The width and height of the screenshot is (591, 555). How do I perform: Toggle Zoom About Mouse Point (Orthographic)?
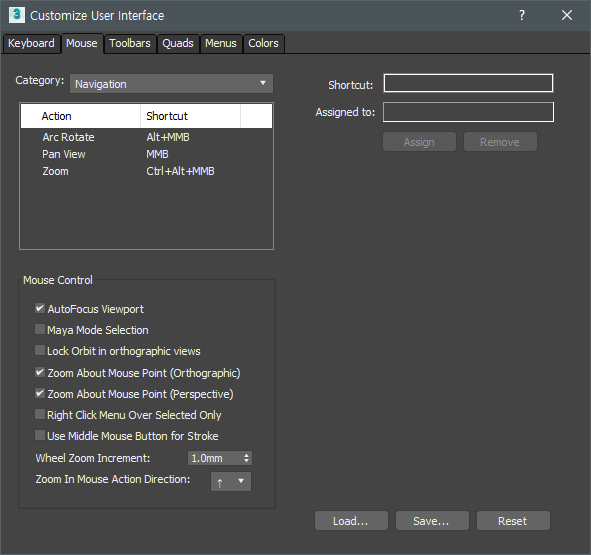40,373
